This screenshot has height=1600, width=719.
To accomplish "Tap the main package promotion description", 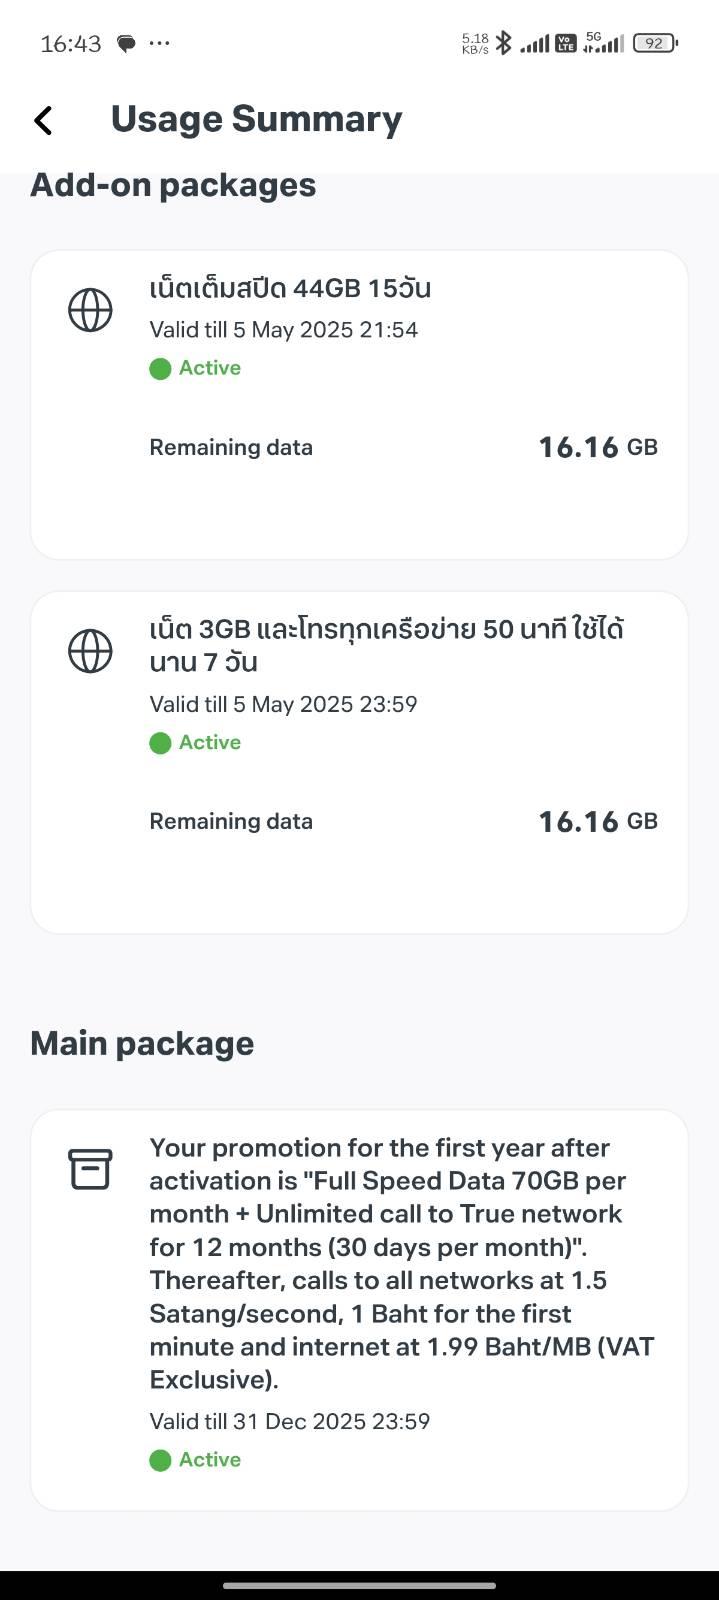I will [x=402, y=1263].
